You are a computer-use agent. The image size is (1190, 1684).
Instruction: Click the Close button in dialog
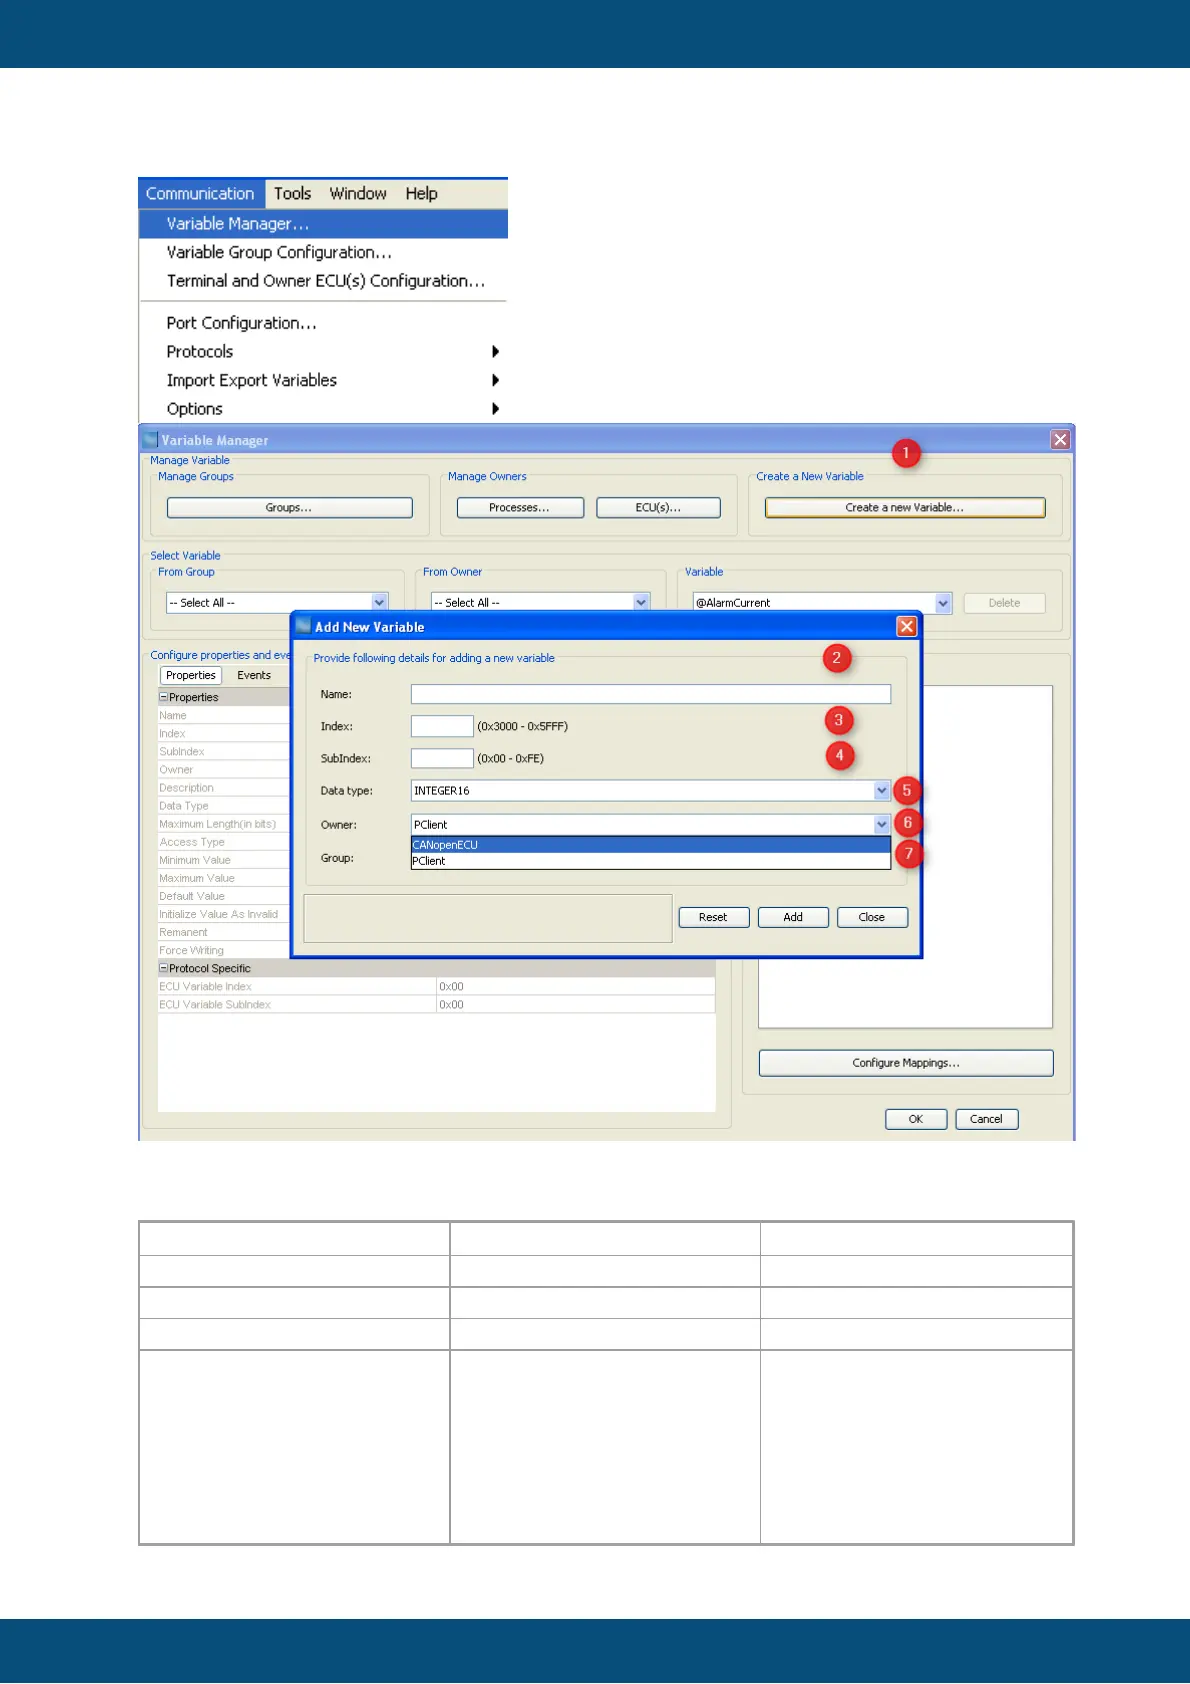(x=872, y=917)
